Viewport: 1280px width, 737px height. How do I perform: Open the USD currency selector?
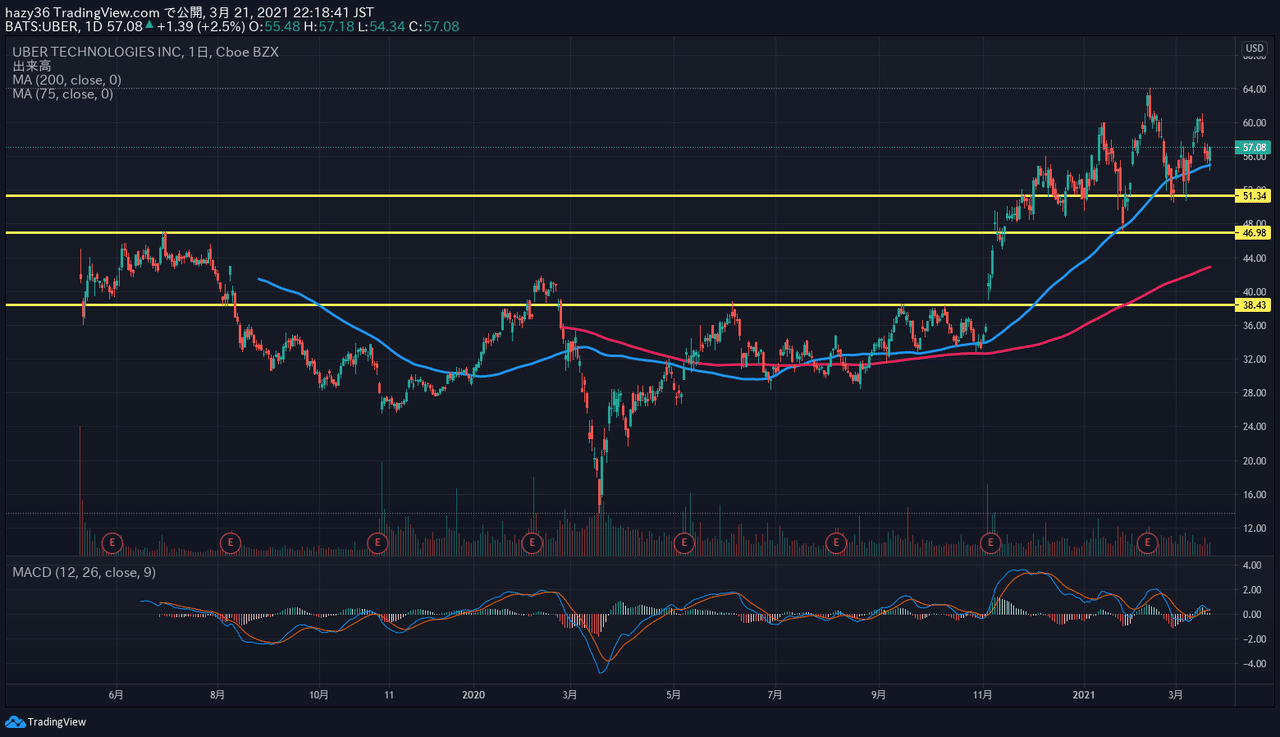click(x=1254, y=48)
